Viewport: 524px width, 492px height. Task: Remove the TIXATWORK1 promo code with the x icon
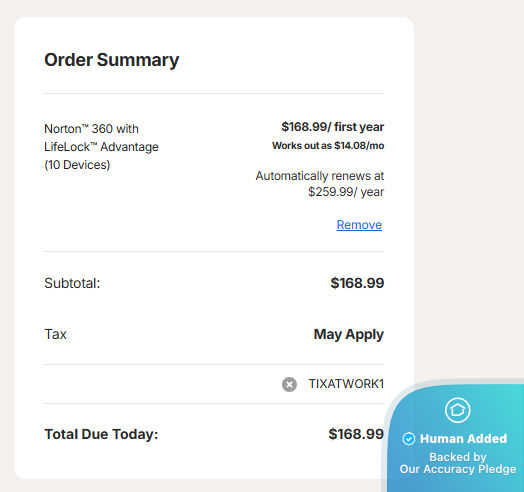point(289,384)
